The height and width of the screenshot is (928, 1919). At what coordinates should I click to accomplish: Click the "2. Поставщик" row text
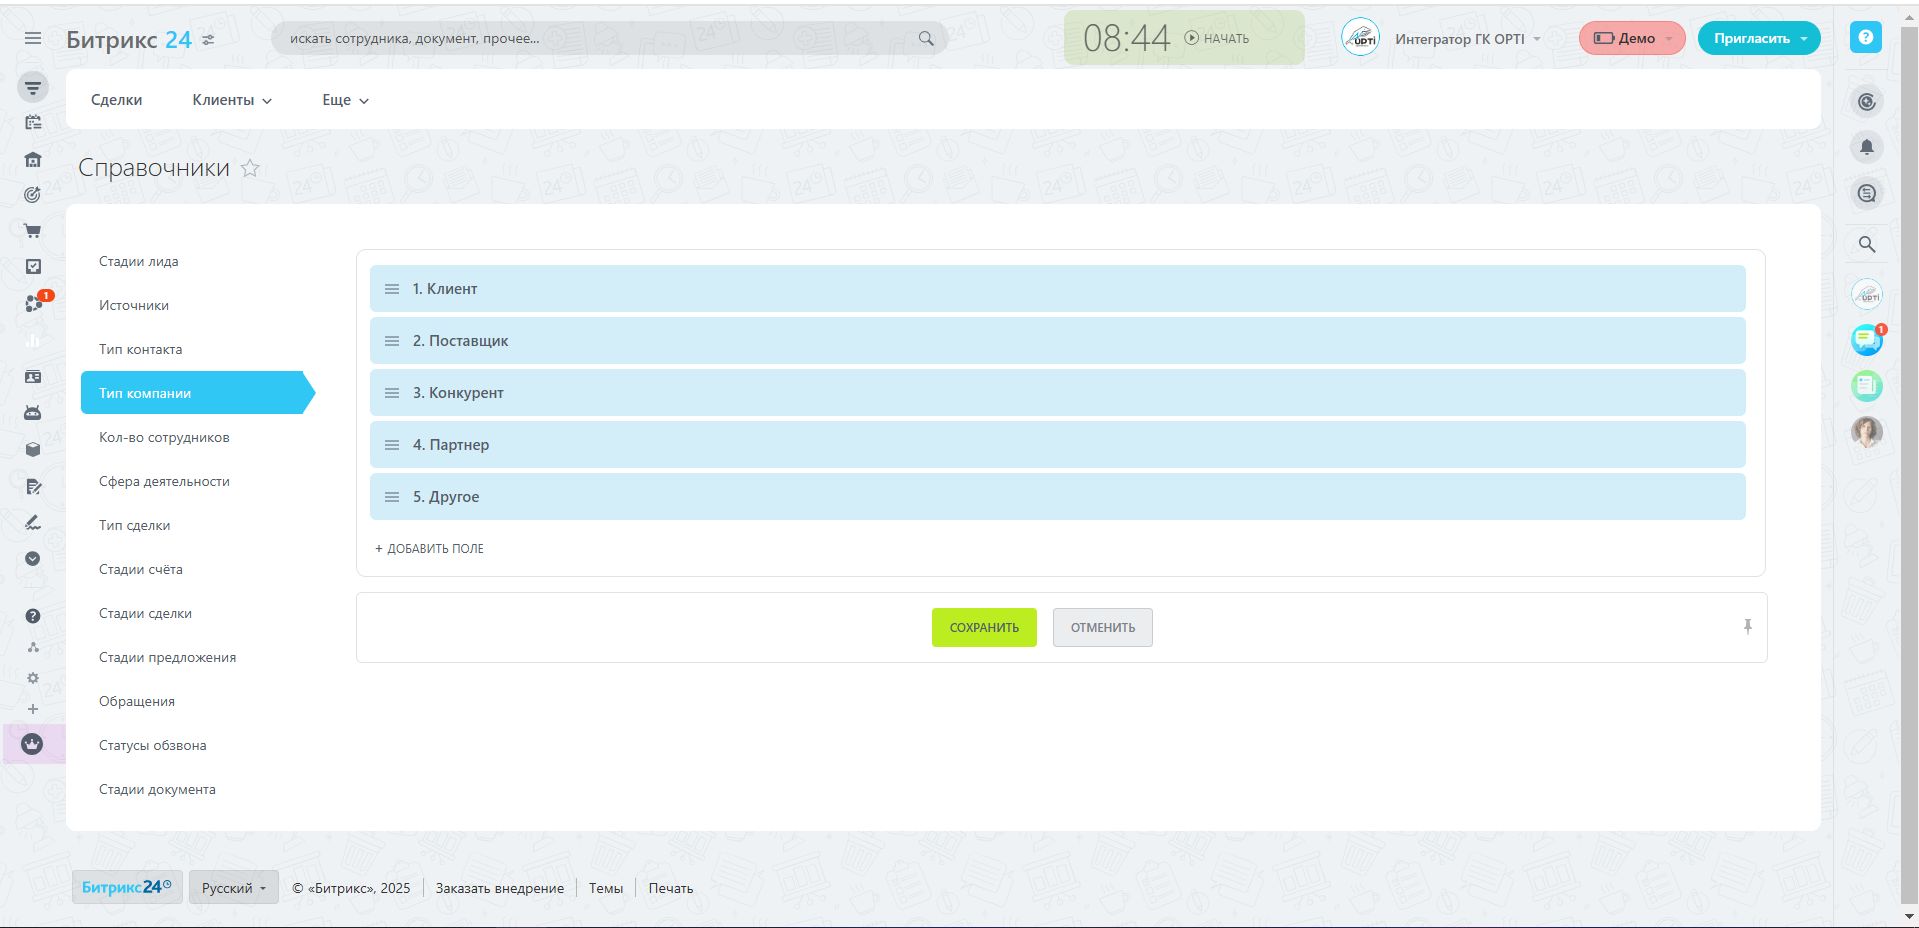tap(461, 341)
